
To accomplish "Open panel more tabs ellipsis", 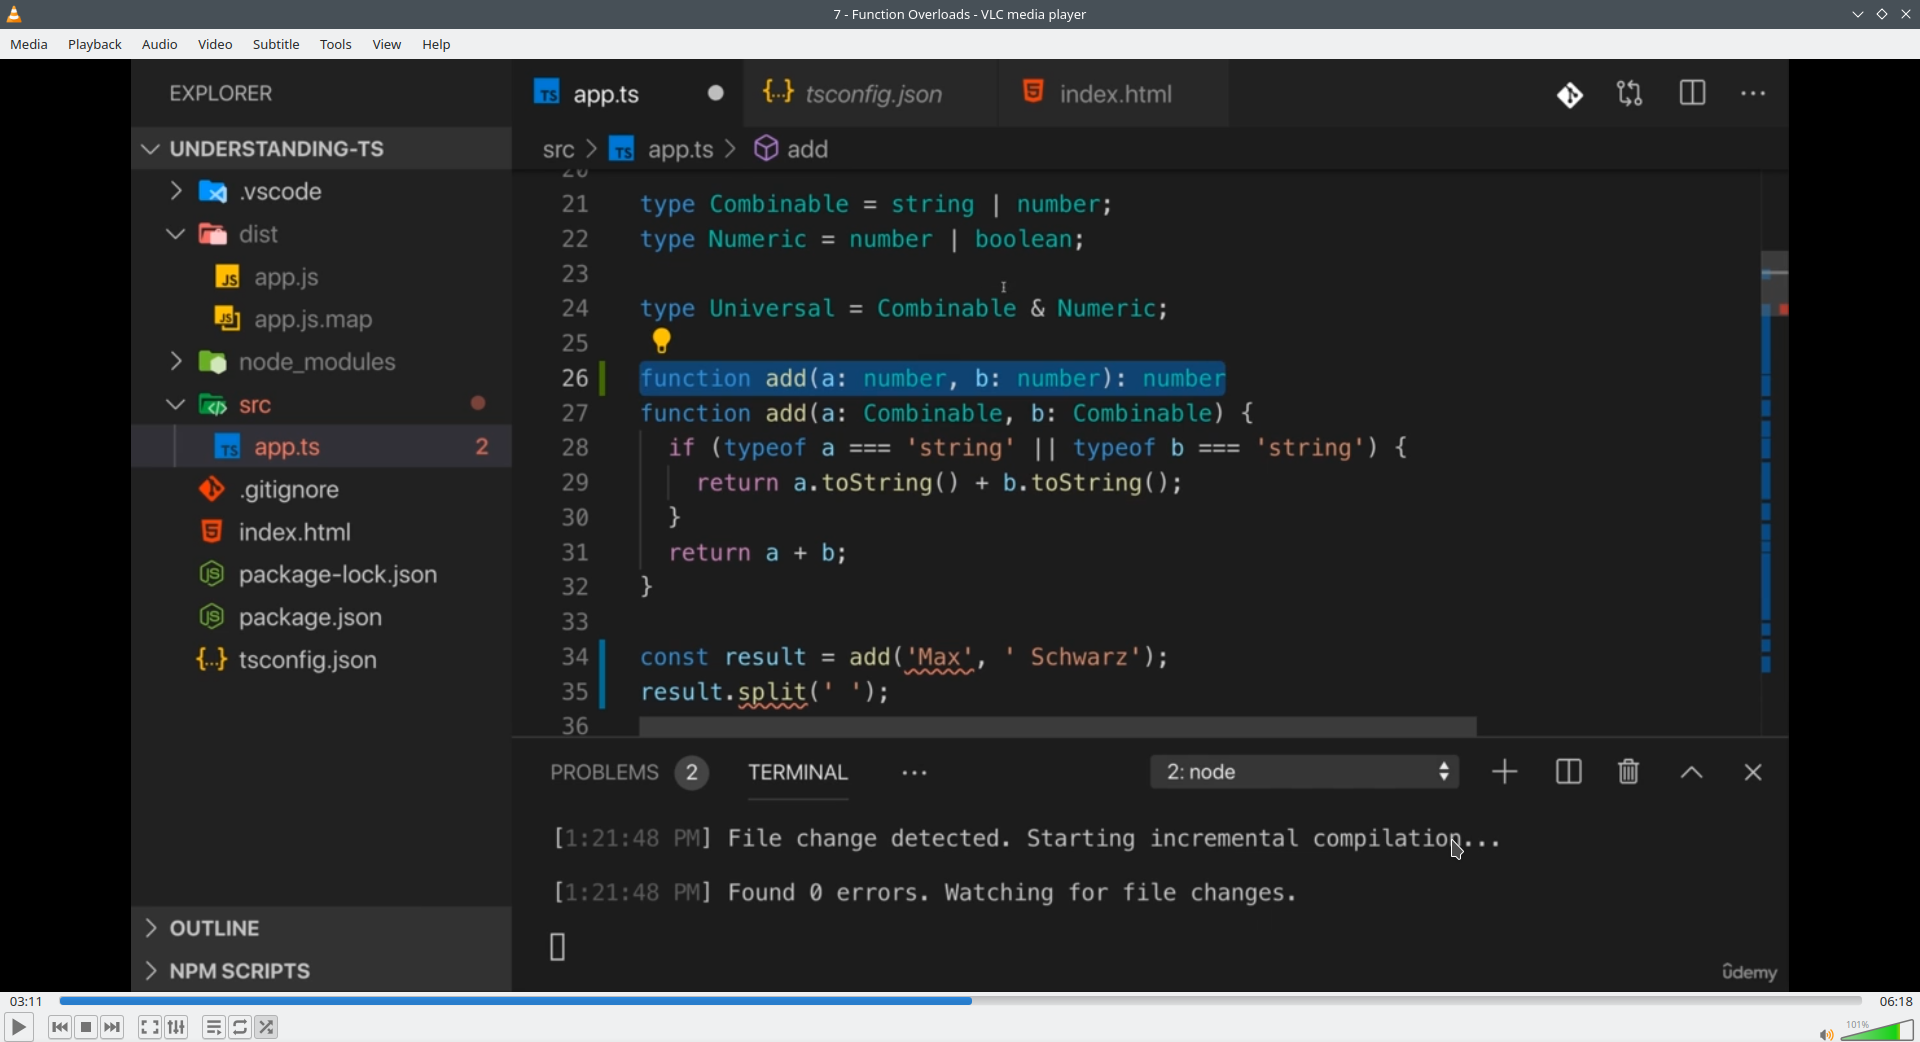I will (x=915, y=774).
